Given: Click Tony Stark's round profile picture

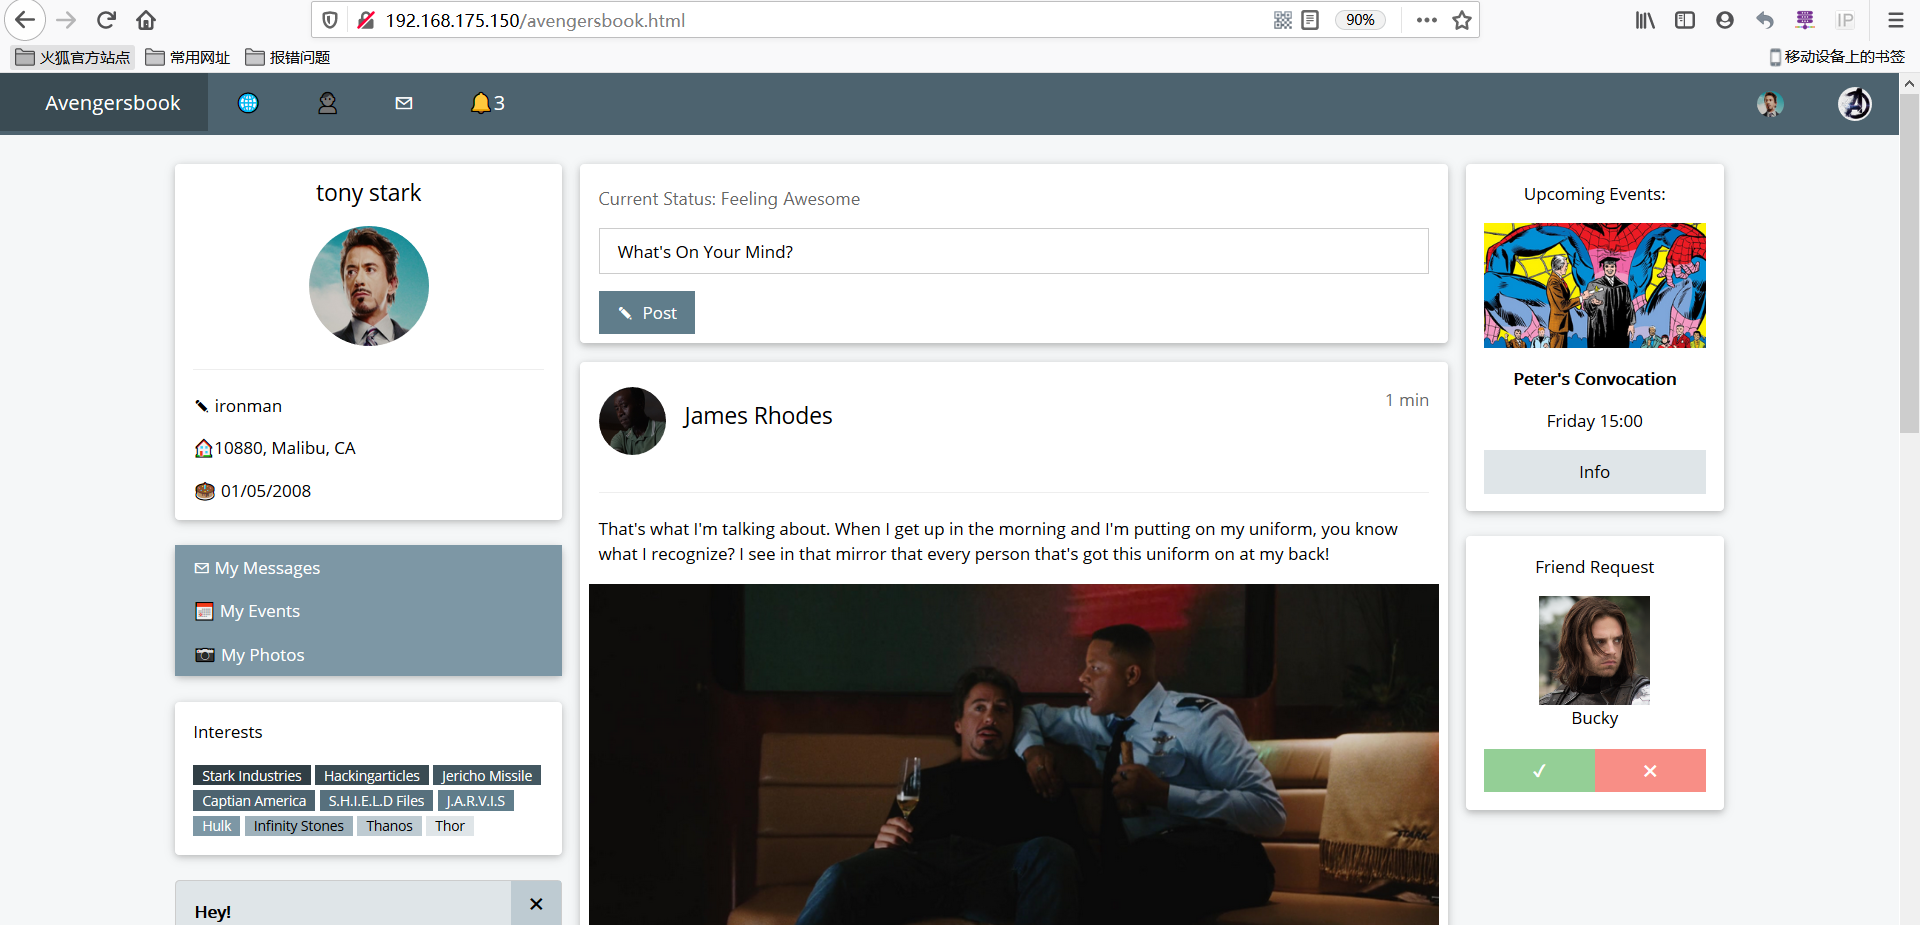Looking at the screenshot, I should 369,286.
